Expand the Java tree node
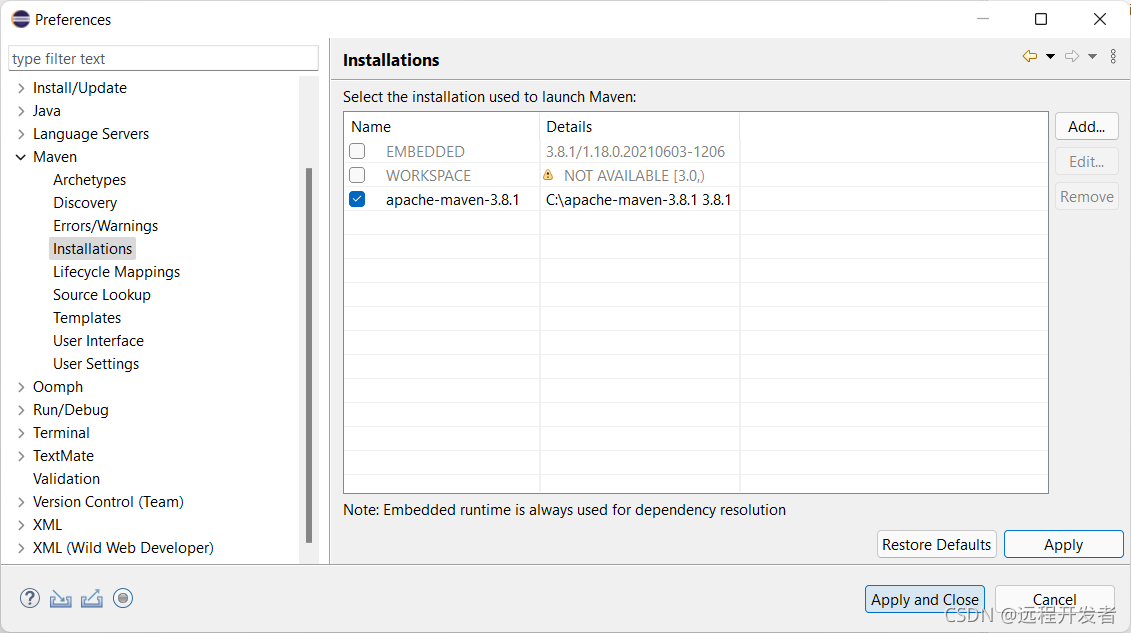 pyautogui.click(x=21, y=111)
